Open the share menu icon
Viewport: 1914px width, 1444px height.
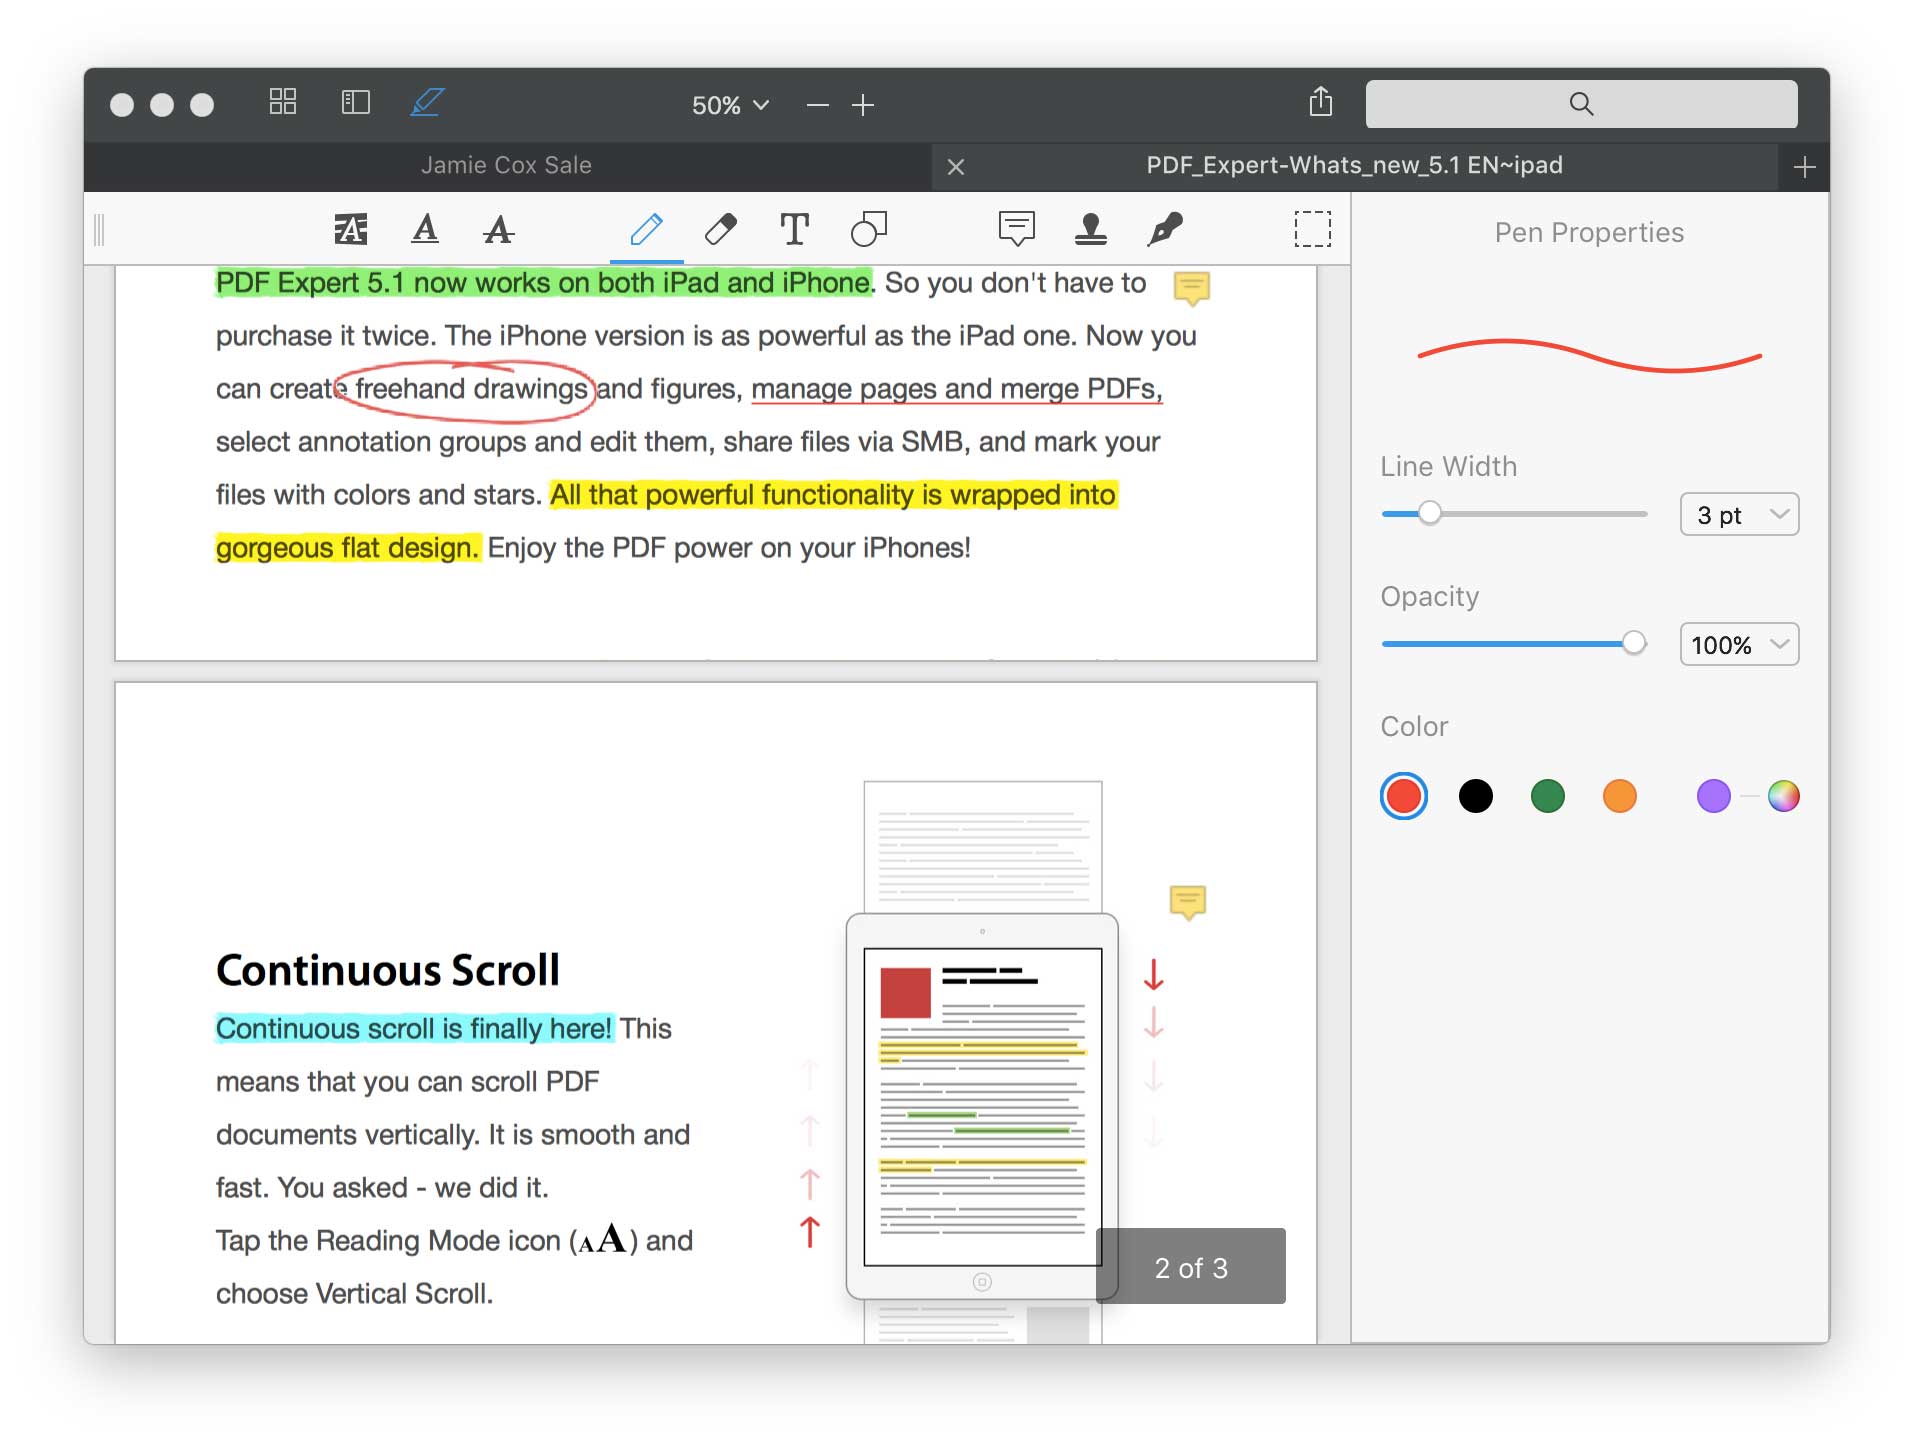coord(1321,102)
